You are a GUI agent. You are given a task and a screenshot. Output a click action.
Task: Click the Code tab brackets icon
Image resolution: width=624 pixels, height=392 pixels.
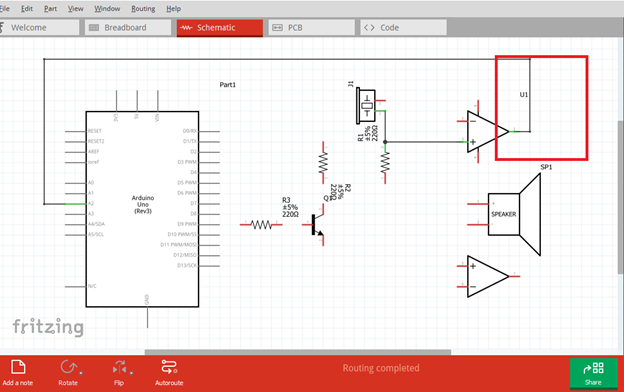click(369, 27)
